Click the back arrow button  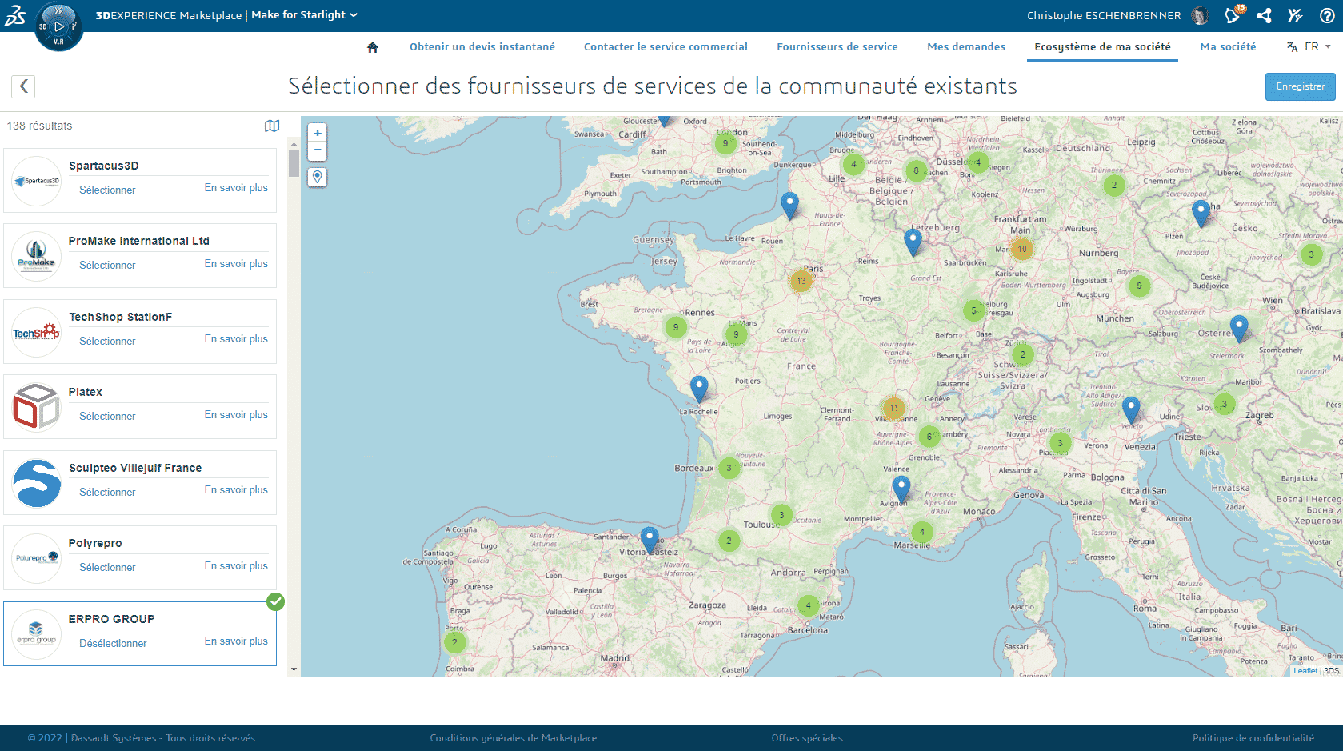[x=23, y=86]
